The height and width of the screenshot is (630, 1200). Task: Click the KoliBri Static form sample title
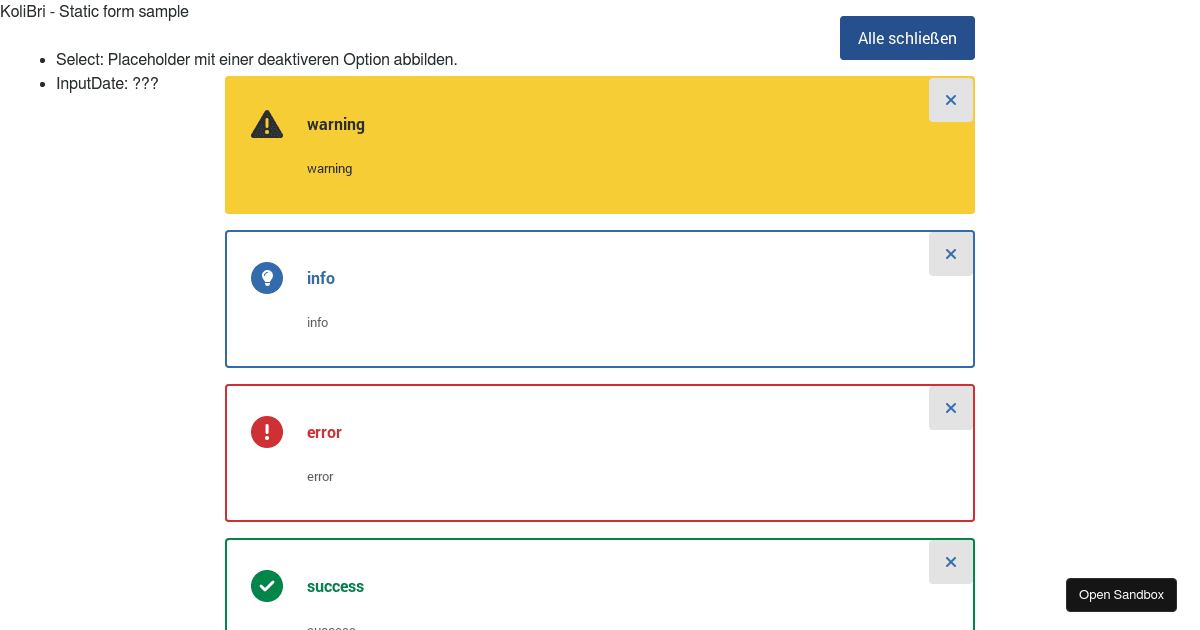(x=93, y=11)
